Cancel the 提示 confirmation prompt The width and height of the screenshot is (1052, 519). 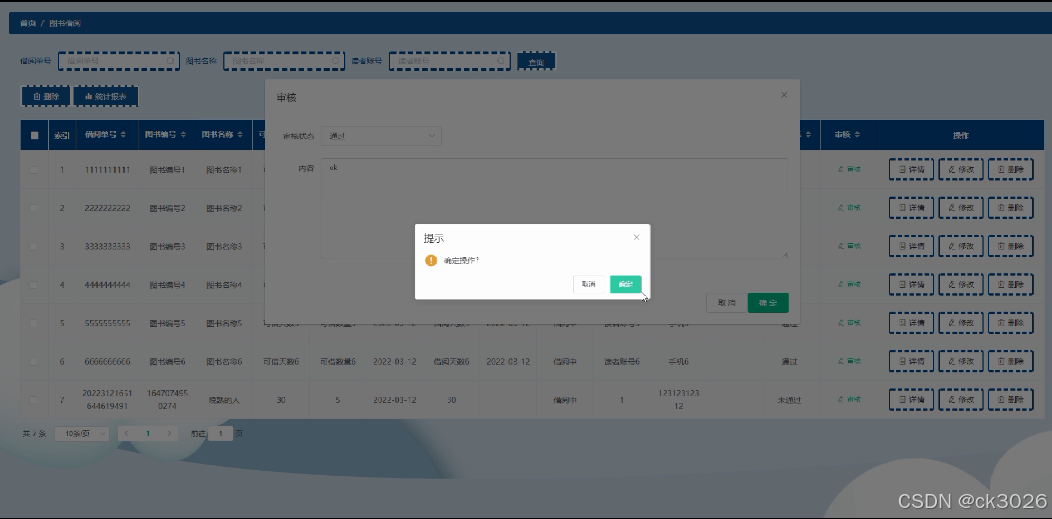pos(588,284)
